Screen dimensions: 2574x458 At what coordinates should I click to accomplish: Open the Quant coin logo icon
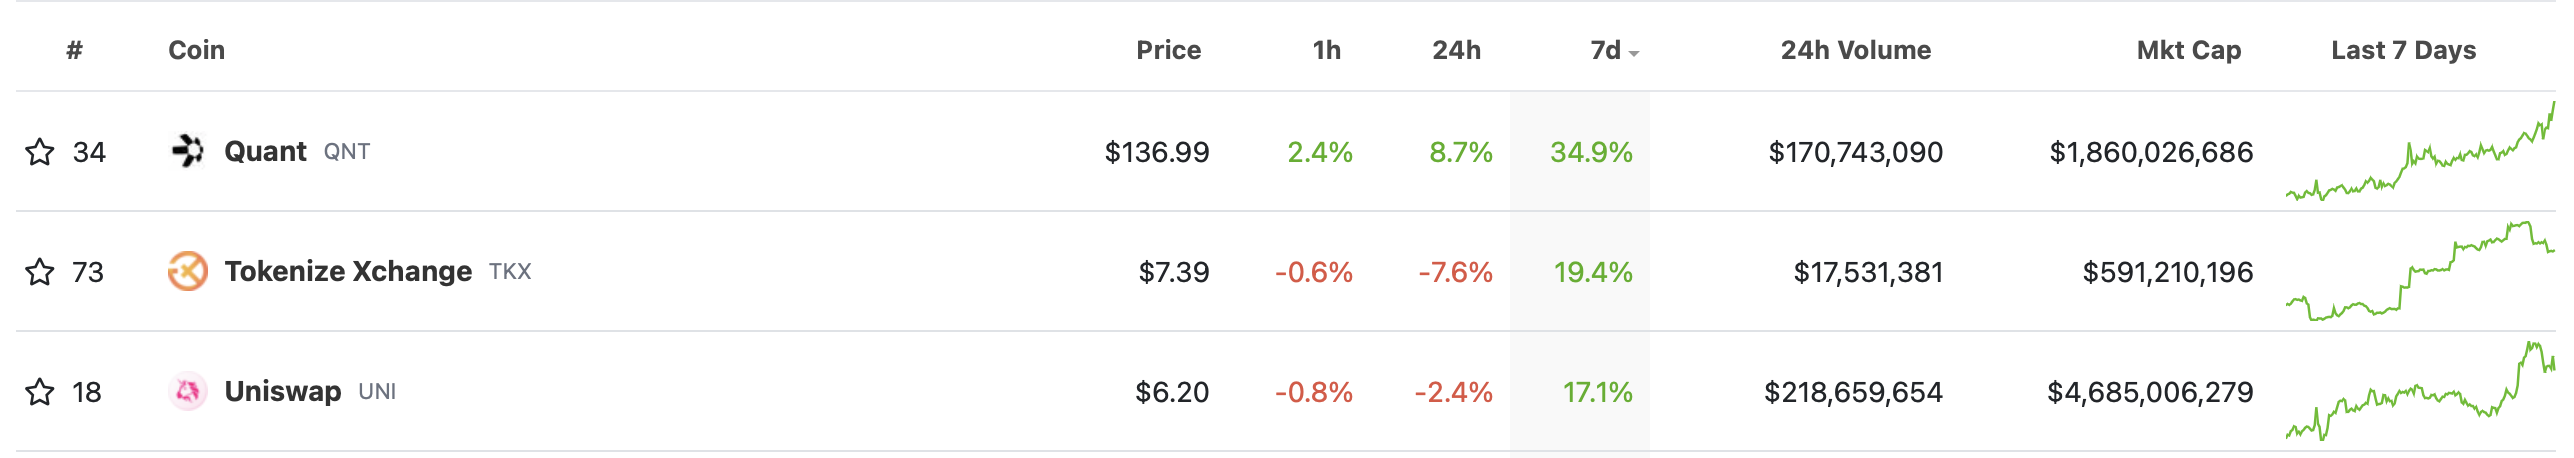(x=188, y=151)
